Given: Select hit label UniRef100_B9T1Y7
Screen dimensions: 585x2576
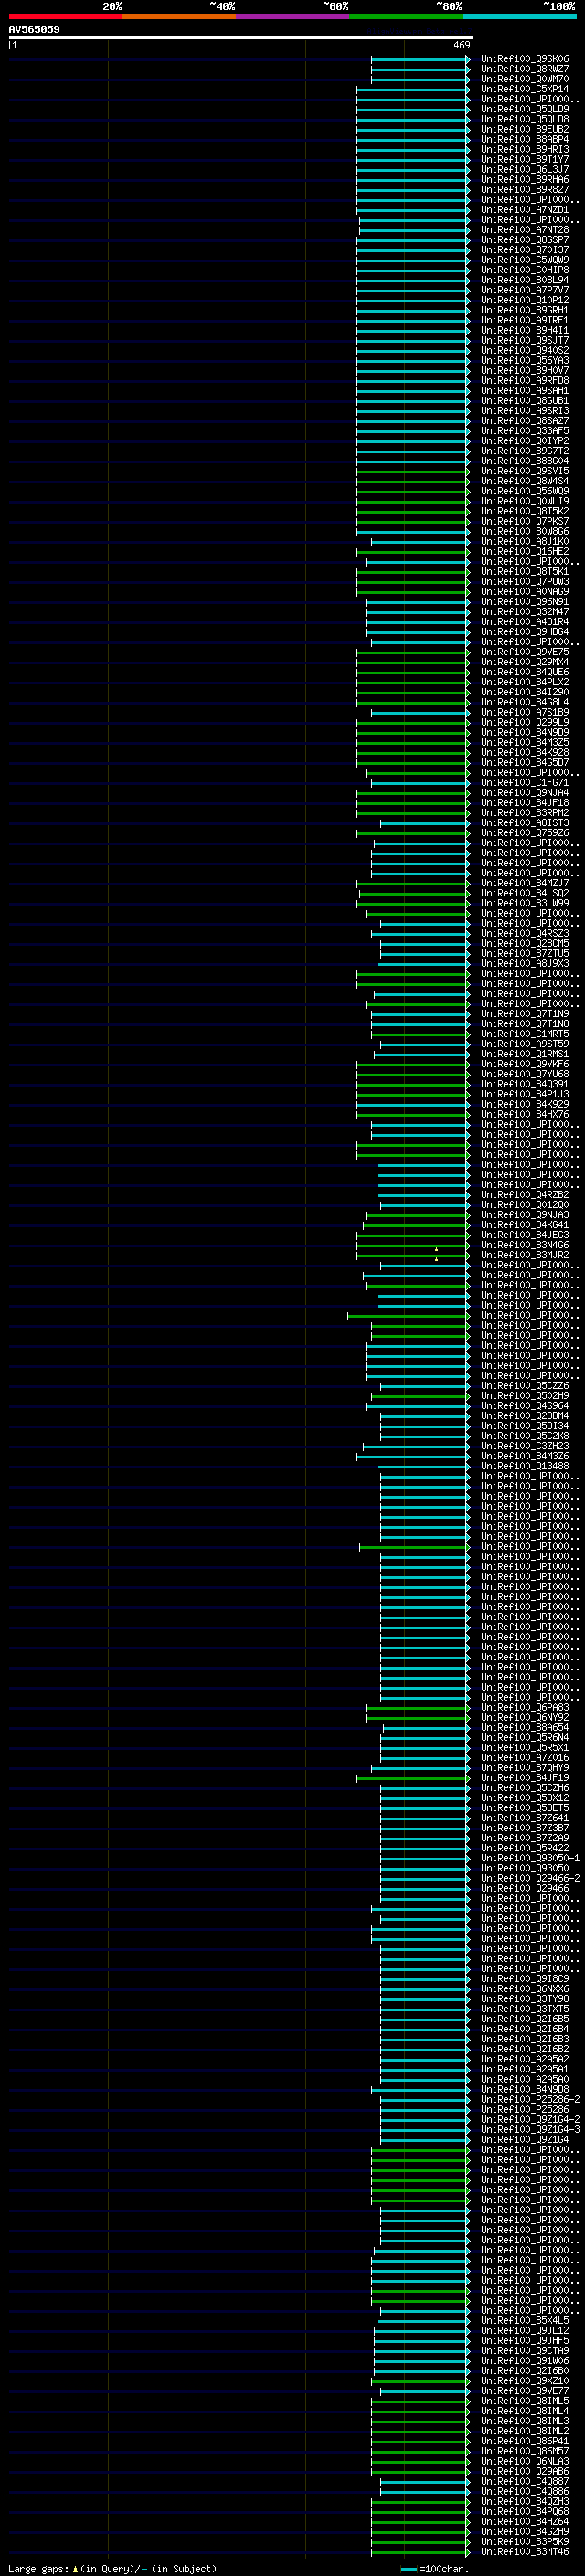Looking at the screenshot, I should click(x=525, y=159).
